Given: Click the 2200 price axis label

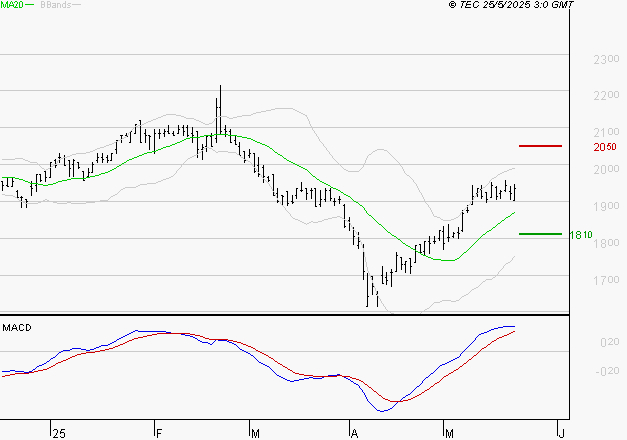Looking at the screenshot, I should (606, 95).
